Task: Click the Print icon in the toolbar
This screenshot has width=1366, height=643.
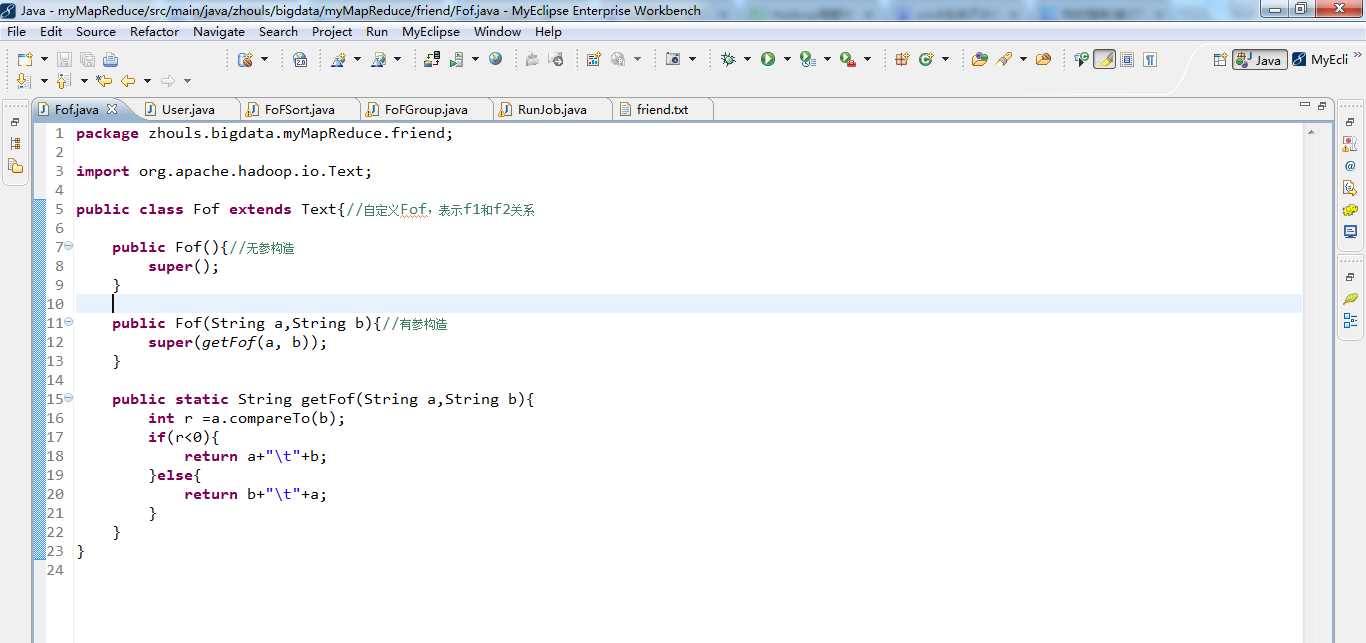Action: (109, 59)
